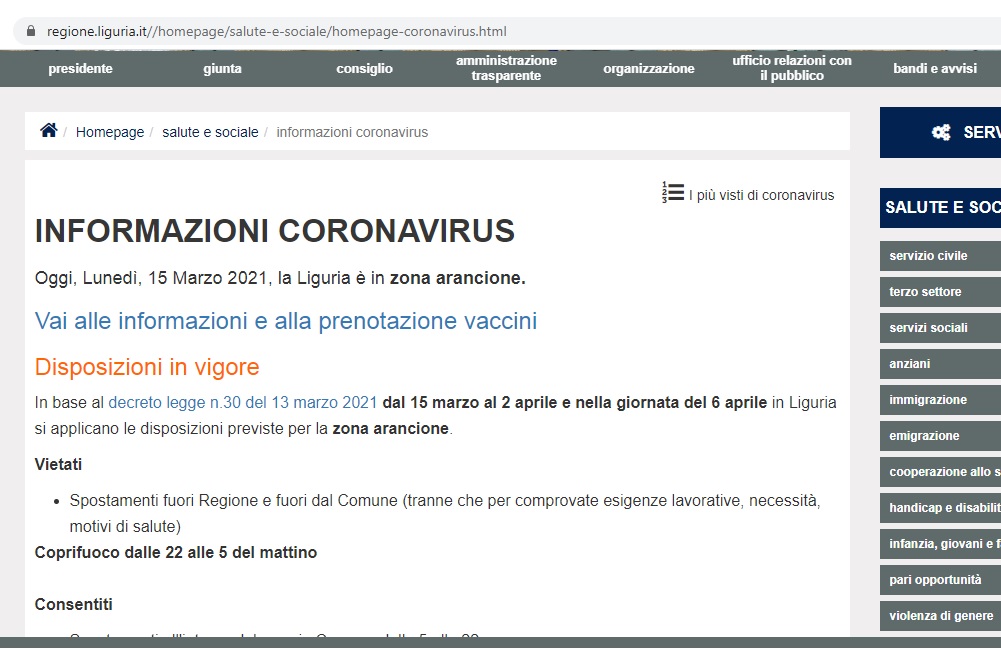Open 'immigrazione' in the sidebar

pos(940,400)
